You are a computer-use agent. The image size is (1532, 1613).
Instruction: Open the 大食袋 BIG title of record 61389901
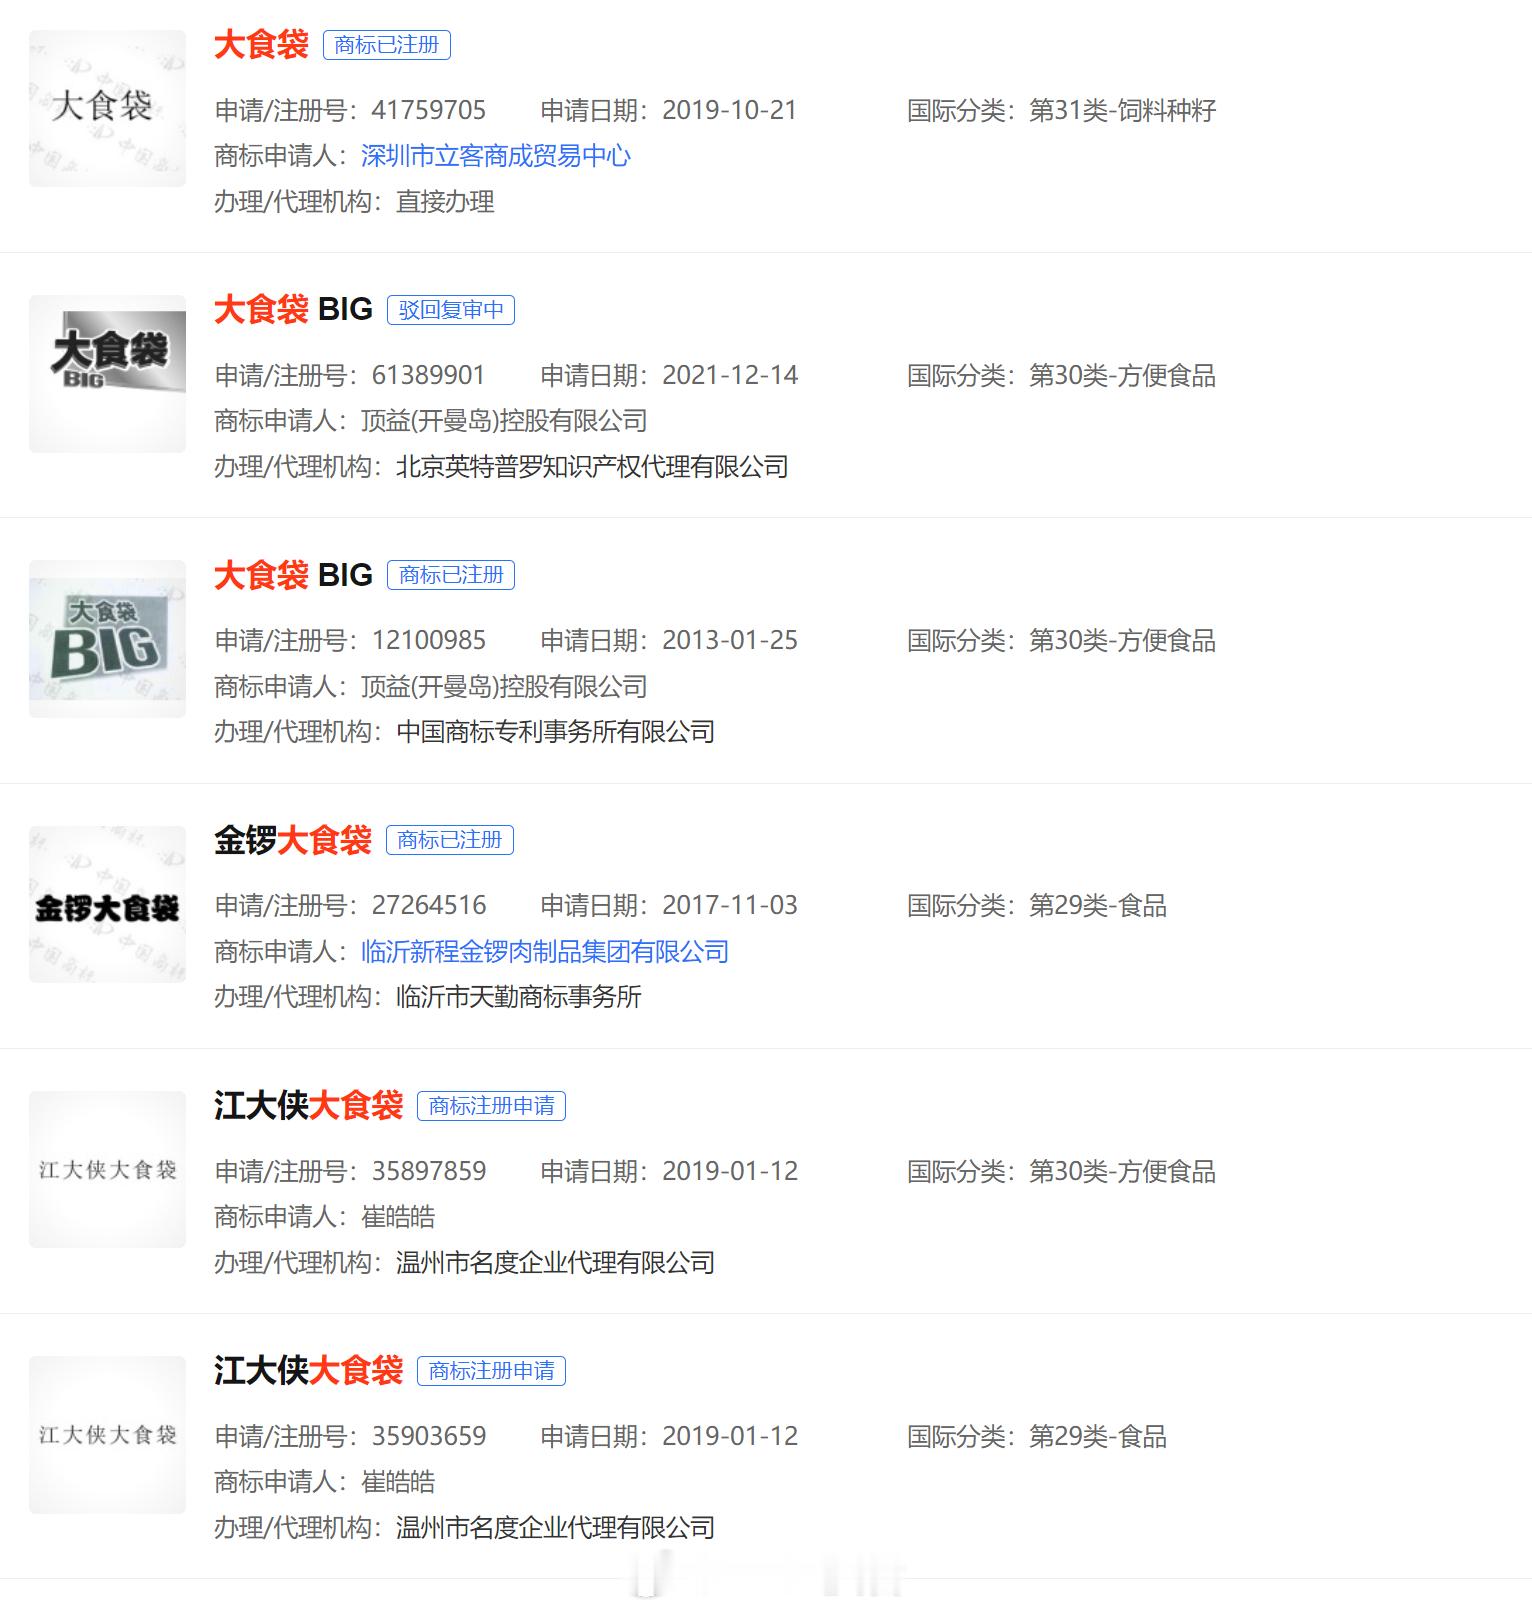click(293, 310)
